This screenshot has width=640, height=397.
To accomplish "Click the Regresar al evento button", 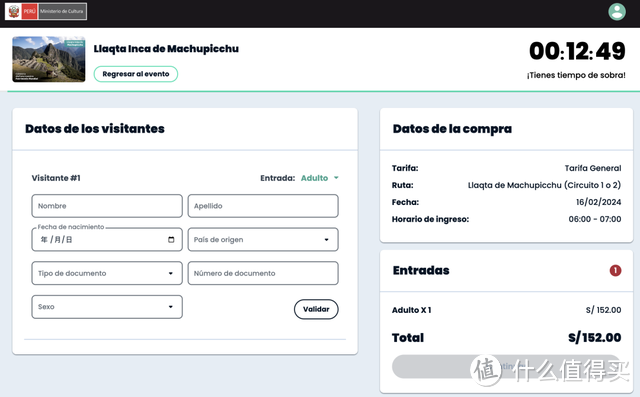I will pyautogui.click(x=136, y=74).
